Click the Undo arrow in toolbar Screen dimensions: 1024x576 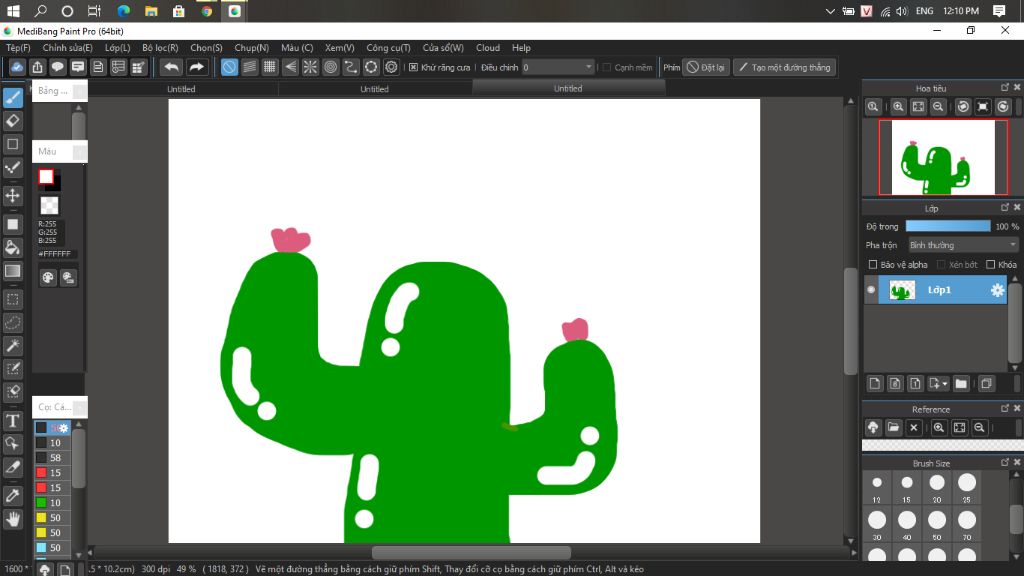tap(171, 67)
